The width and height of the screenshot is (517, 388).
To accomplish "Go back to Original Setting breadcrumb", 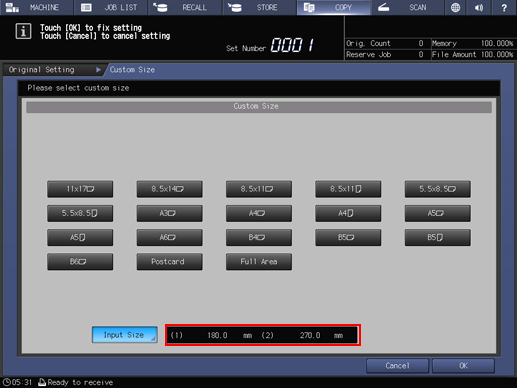I will [52, 70].
